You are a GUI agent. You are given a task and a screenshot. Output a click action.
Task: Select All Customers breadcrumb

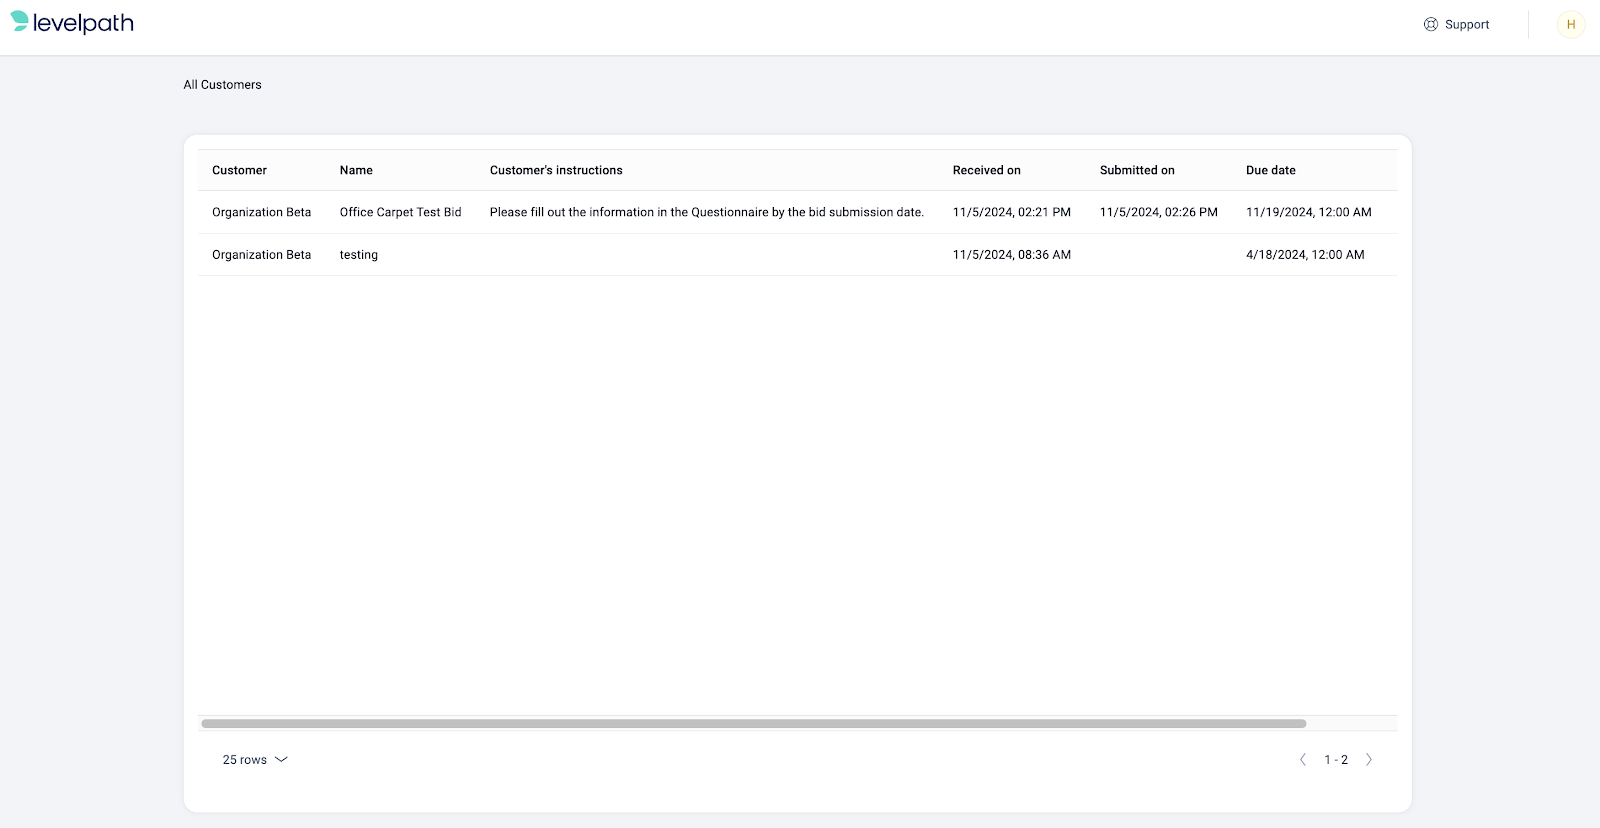(222, 85)
